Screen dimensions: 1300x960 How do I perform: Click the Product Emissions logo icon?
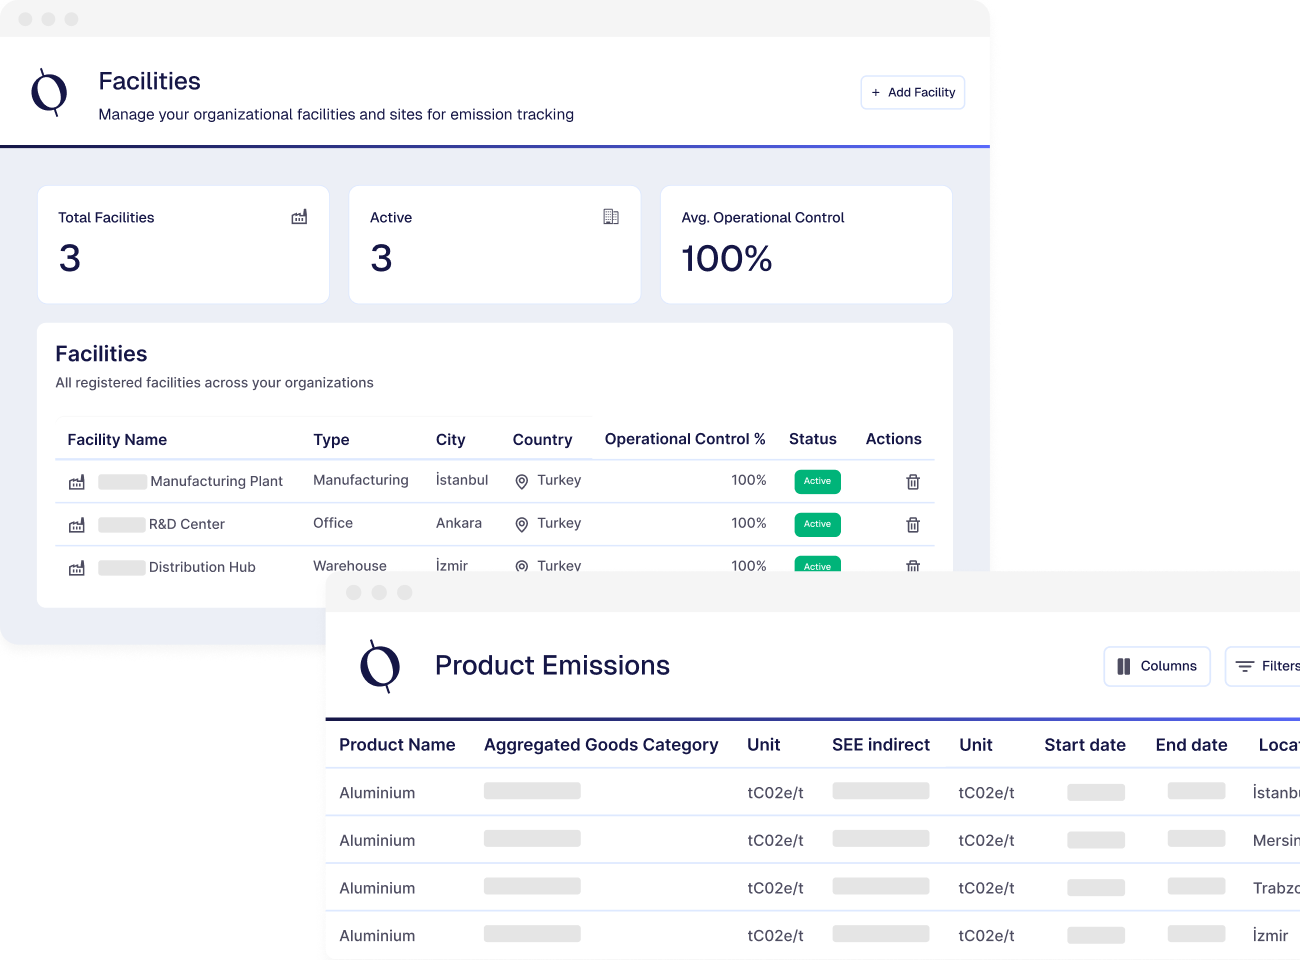[380, 666]
